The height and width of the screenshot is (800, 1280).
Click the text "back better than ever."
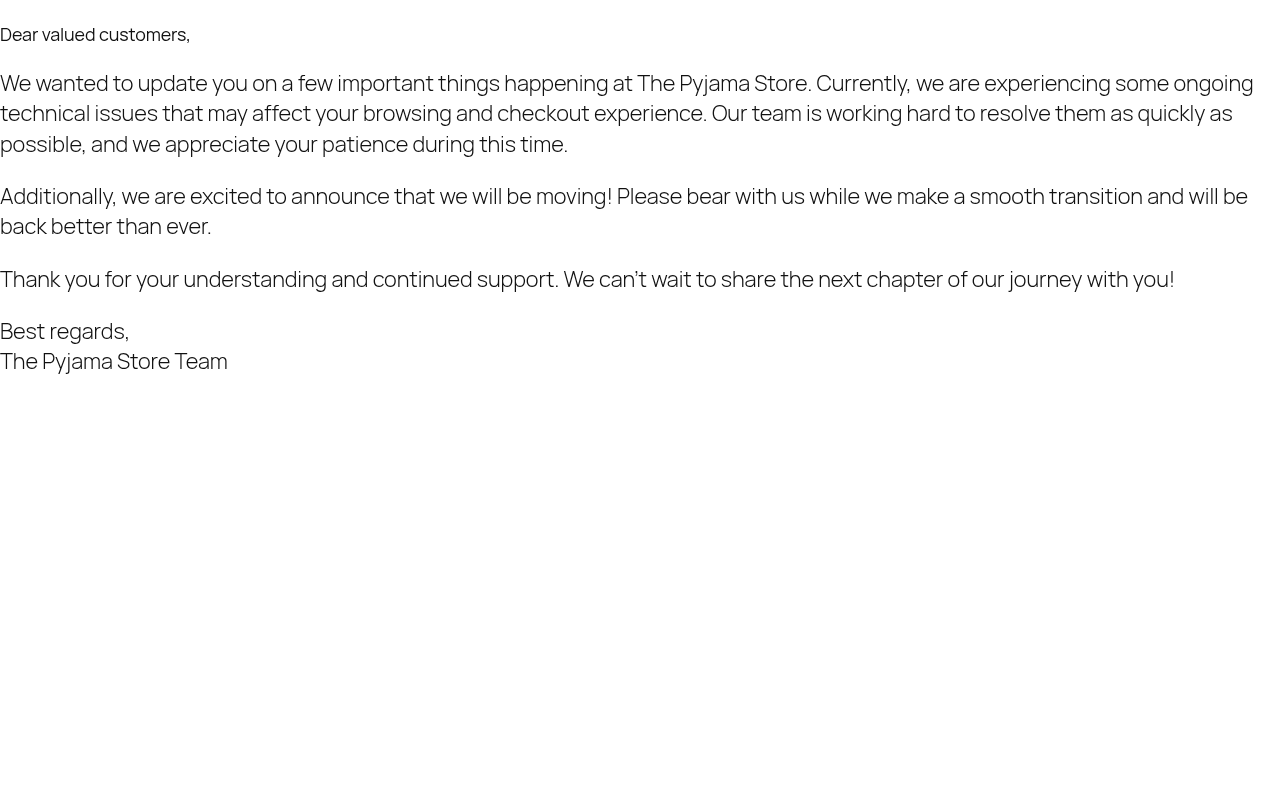click(x=105, y=226)
